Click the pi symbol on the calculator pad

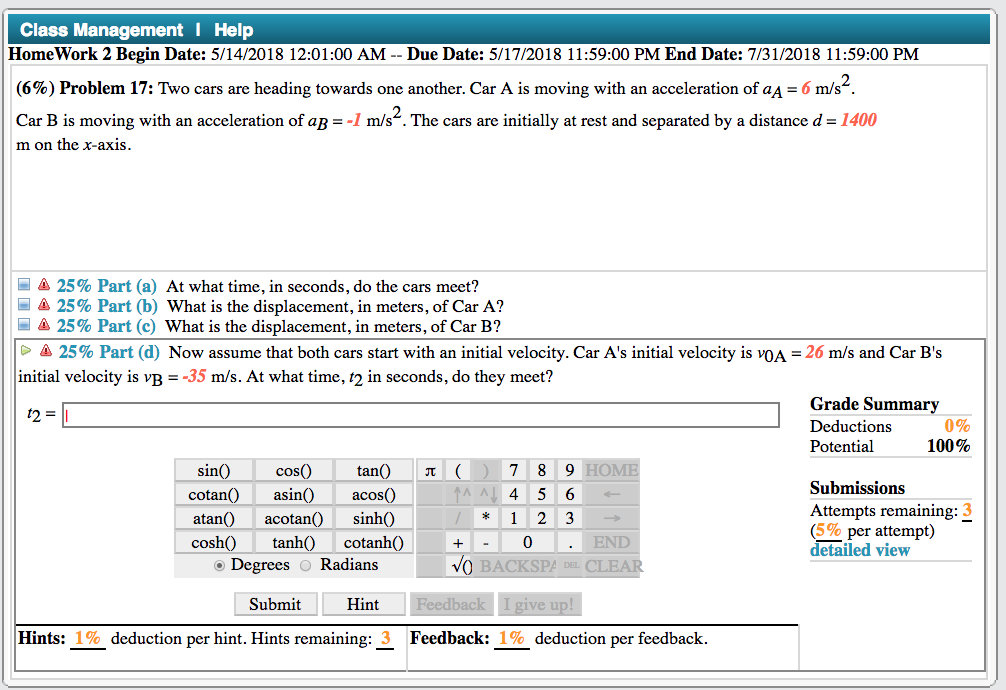pyautogui.click(x=429, y=470)
